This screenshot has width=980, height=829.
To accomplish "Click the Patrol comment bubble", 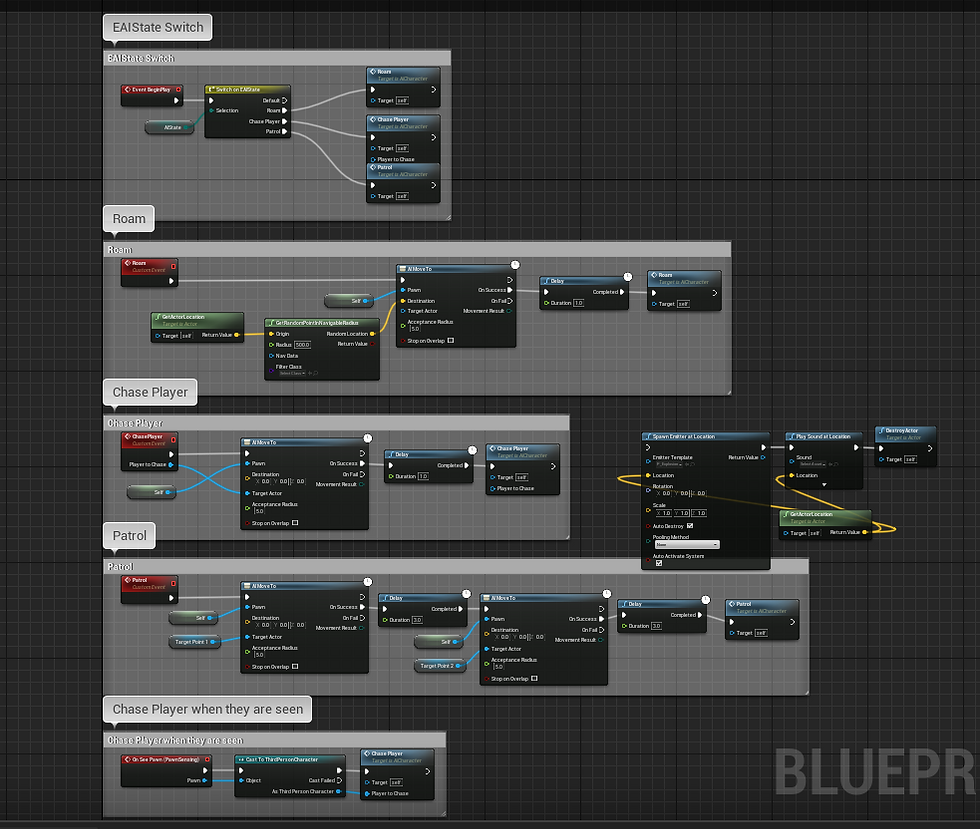I will (x=129, y=536).
